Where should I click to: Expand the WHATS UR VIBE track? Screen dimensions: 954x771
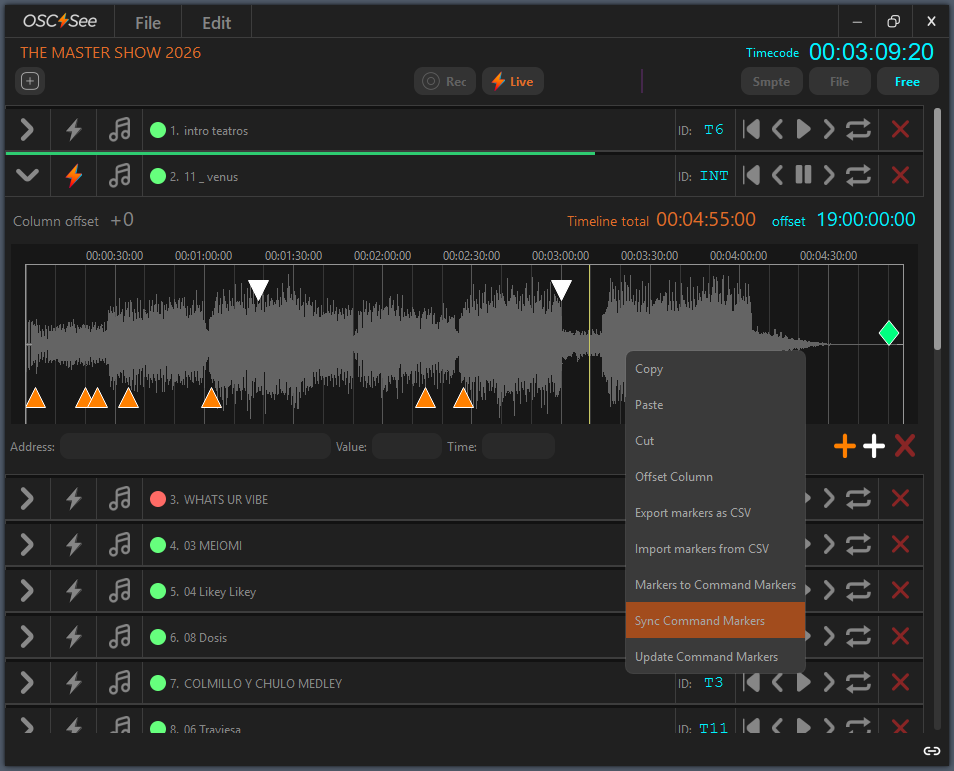tap(27, 499)
